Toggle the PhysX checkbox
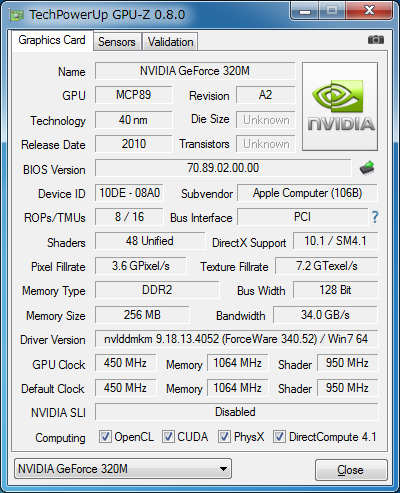400x493 pixels. [224, 436]
